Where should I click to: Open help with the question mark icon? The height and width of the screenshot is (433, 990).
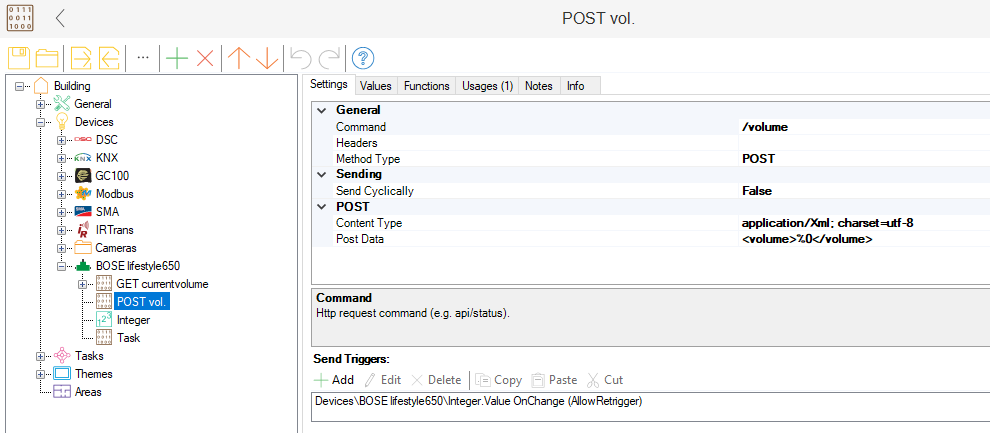[363, 58]
